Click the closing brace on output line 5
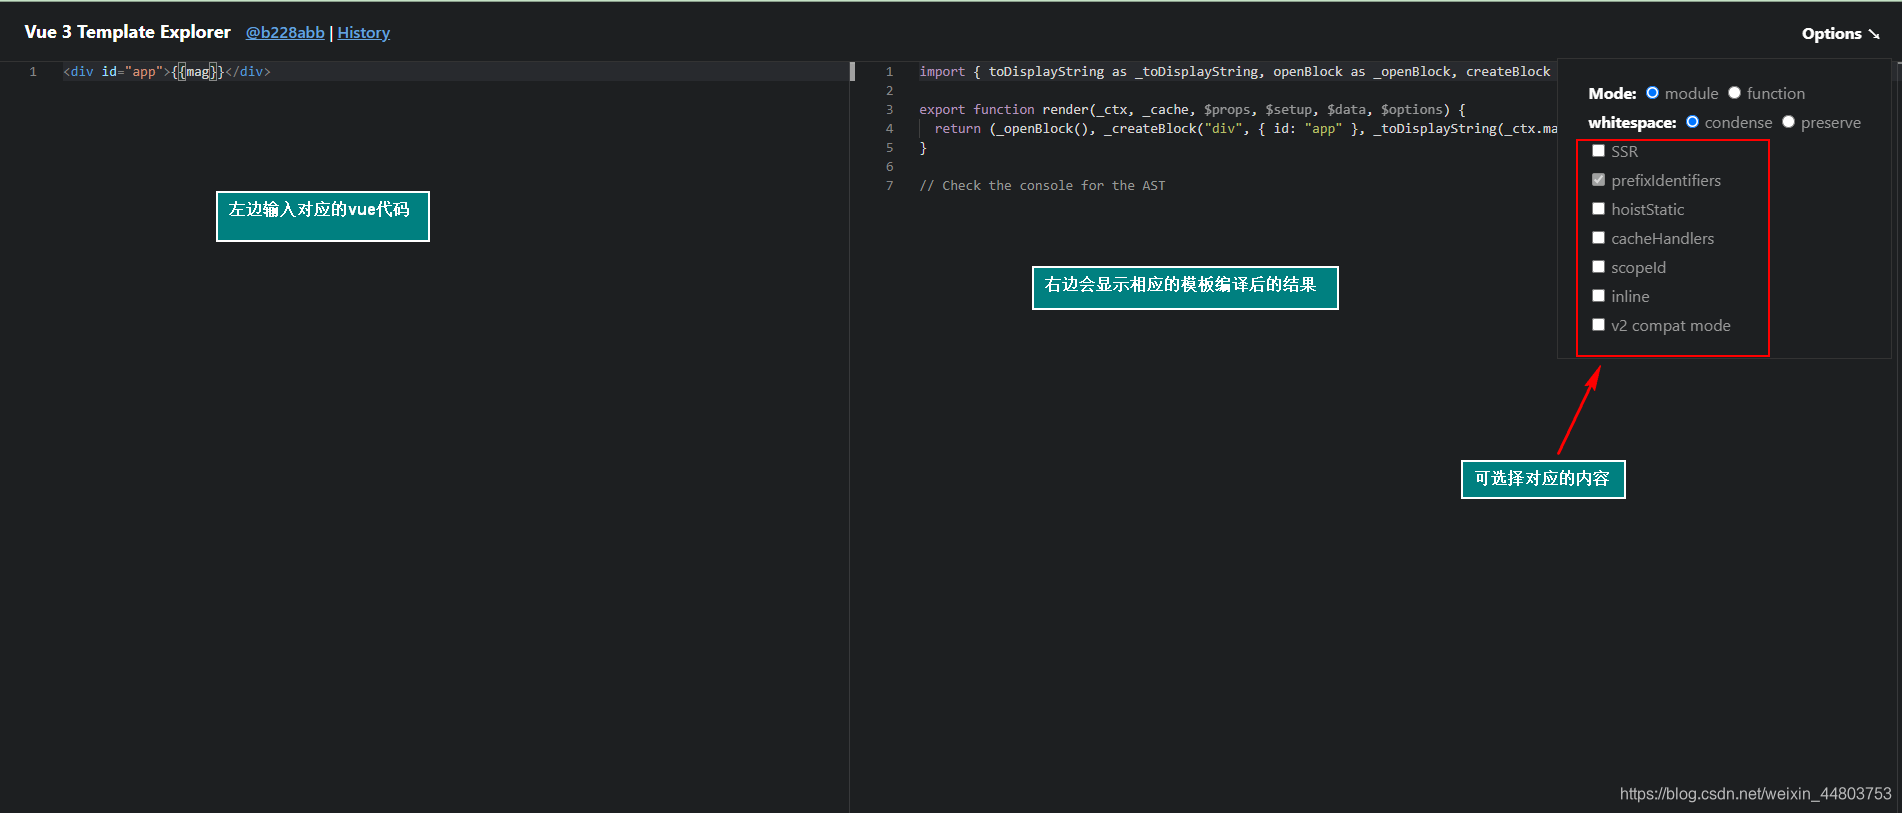This screenshot has height=813, width=1902. pos(923,148)
